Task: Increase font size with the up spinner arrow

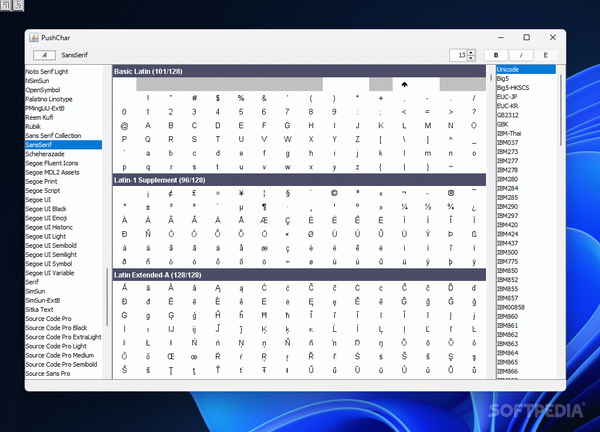Action: click(x=471, y=52)
